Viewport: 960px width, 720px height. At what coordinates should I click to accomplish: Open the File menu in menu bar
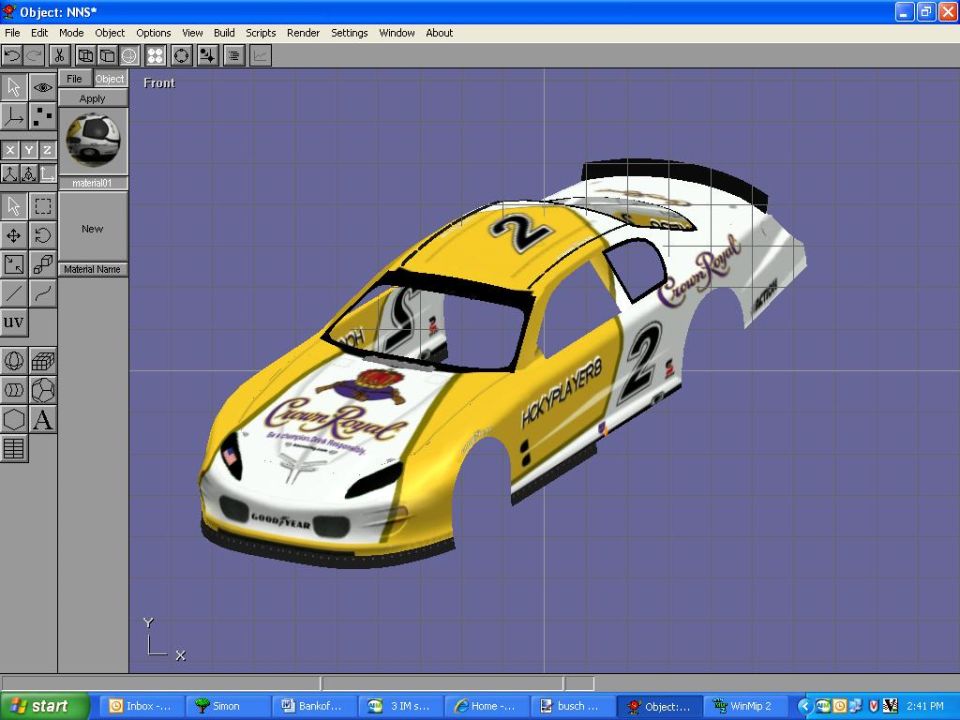coord(12,33)
